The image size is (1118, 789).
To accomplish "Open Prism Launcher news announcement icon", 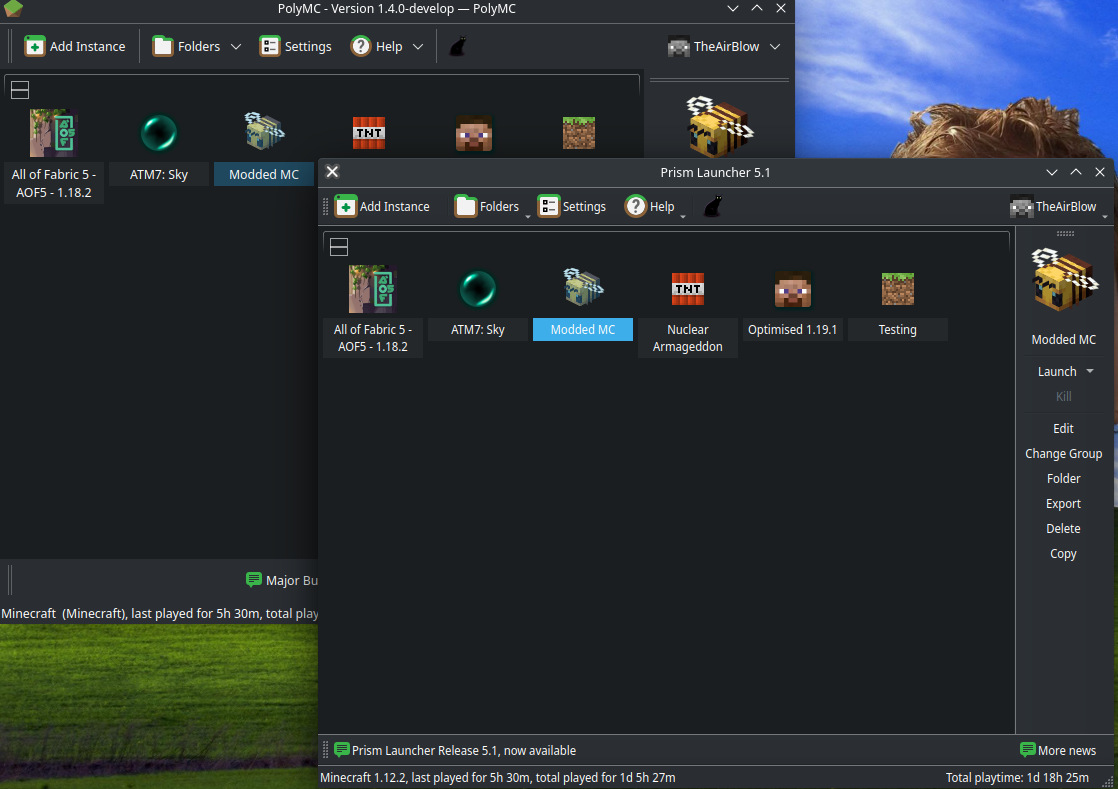I will coord(342,749).
